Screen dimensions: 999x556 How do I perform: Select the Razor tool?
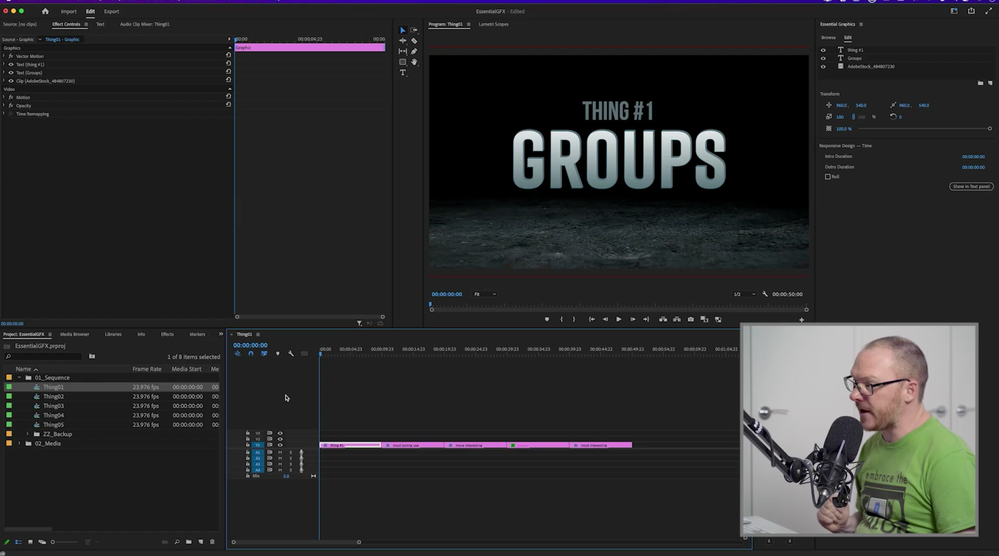pos(414,41)
